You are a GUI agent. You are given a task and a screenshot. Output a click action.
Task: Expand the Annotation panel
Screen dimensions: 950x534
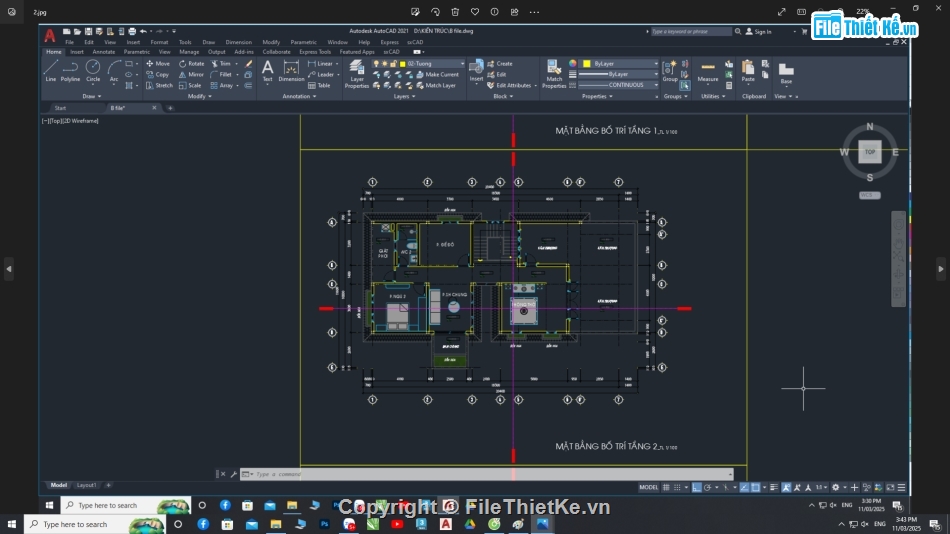pos(299,96)
